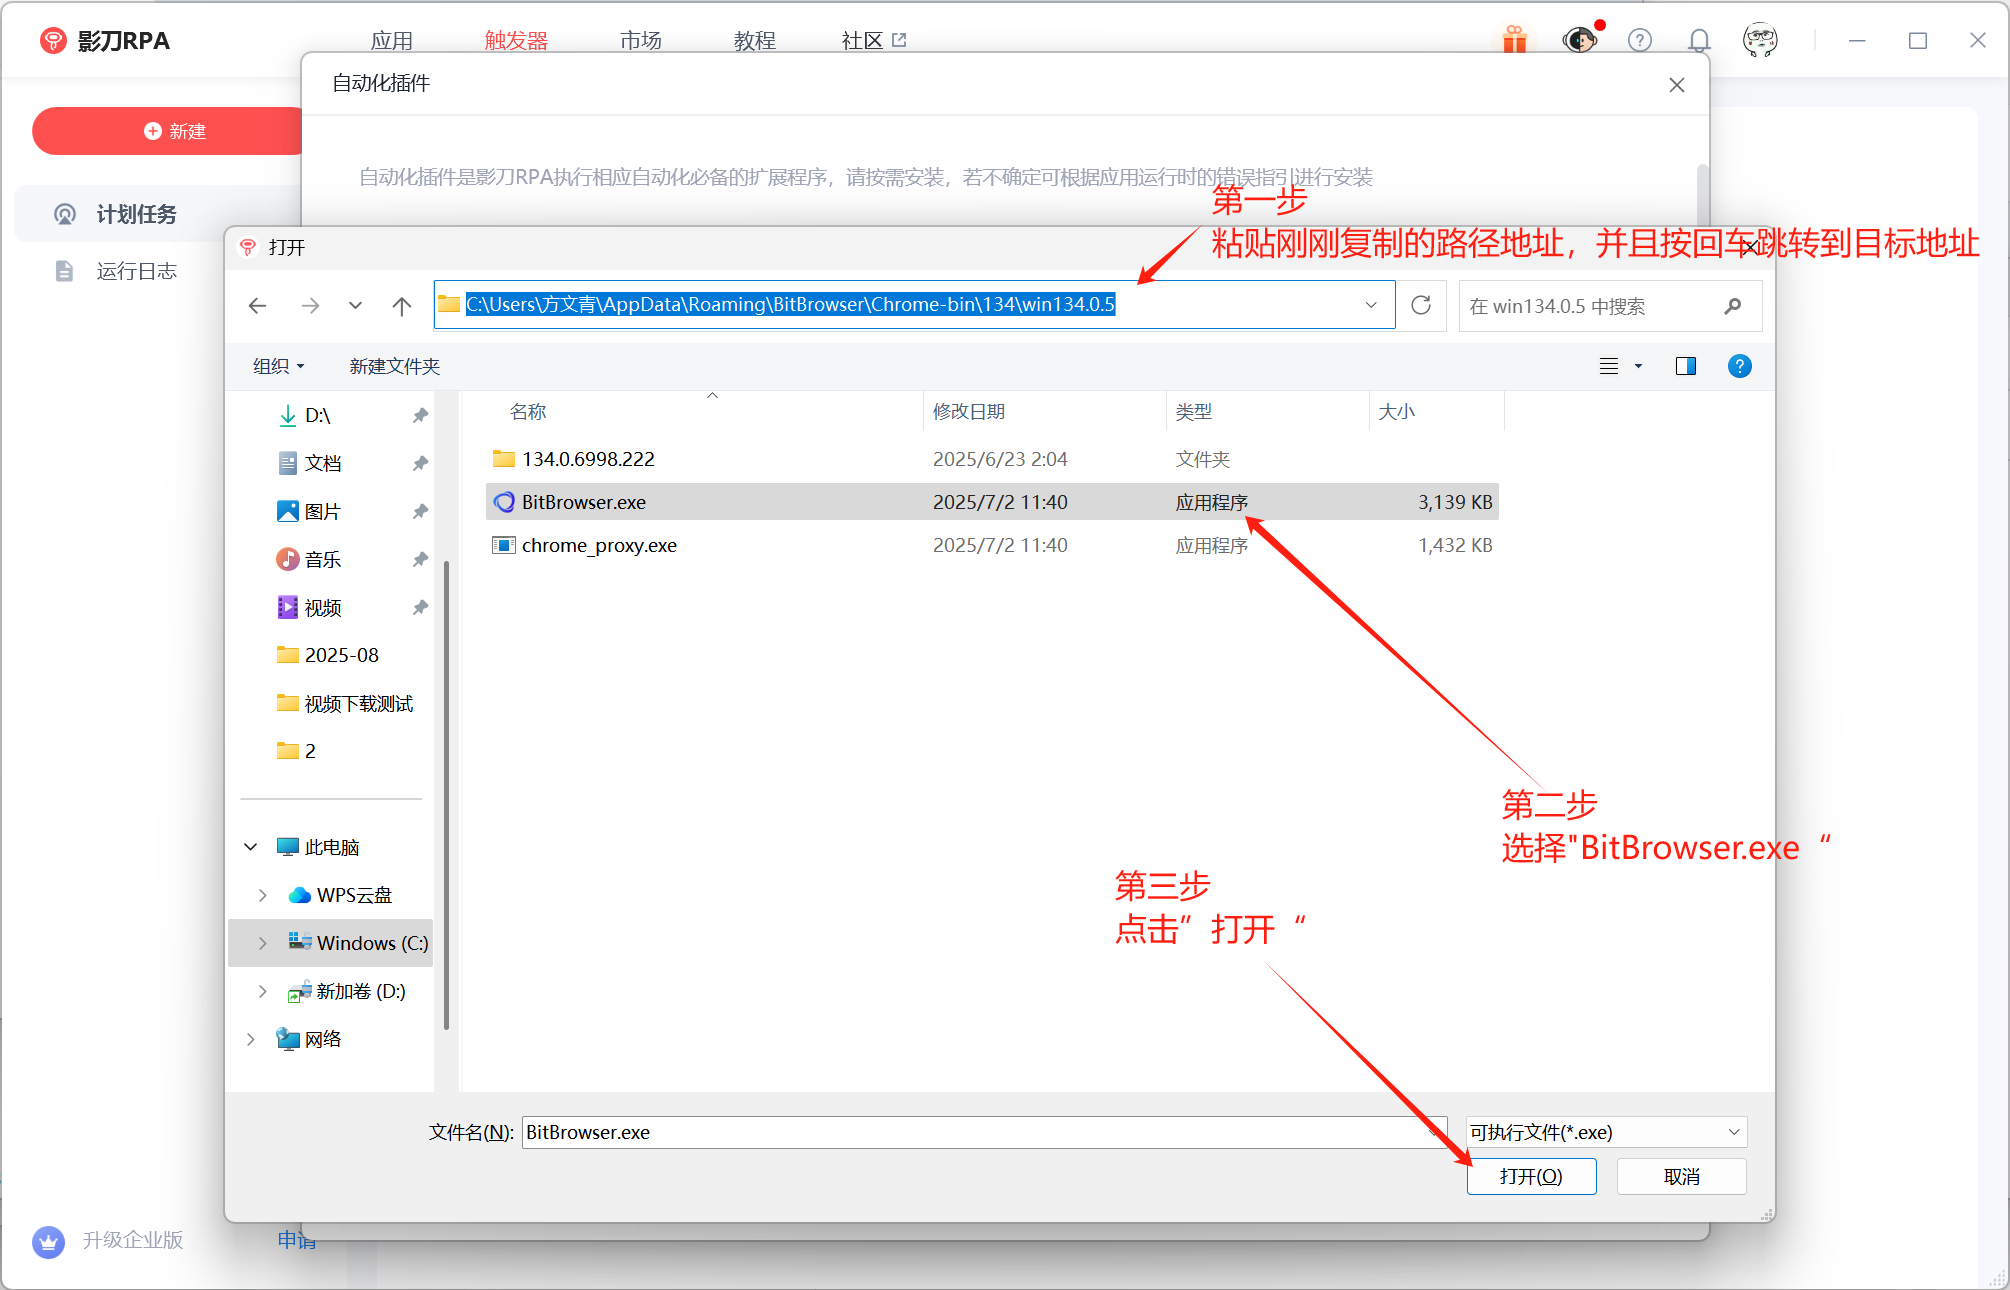Image resolution: width=2010 pixels, height=1290 pixels.
Task: Click the back navigation arrow
Action: coord(258,306)
